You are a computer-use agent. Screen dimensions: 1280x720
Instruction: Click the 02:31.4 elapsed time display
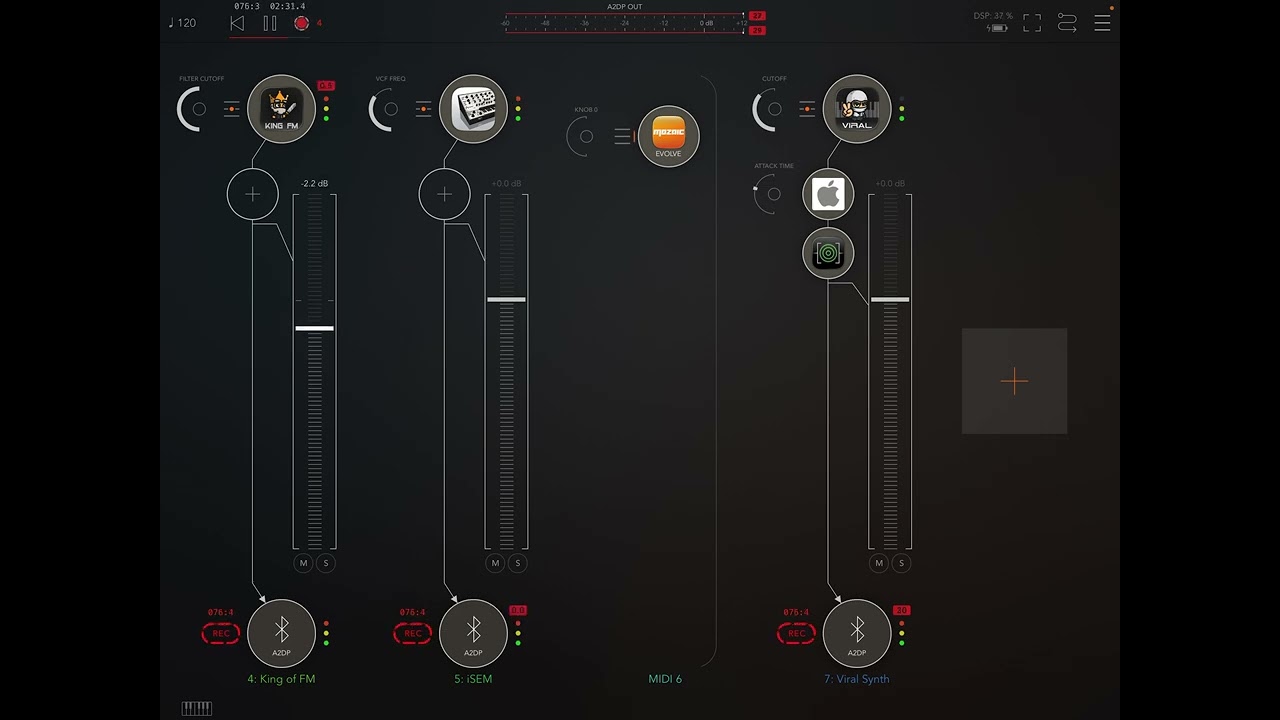[288, 6]
